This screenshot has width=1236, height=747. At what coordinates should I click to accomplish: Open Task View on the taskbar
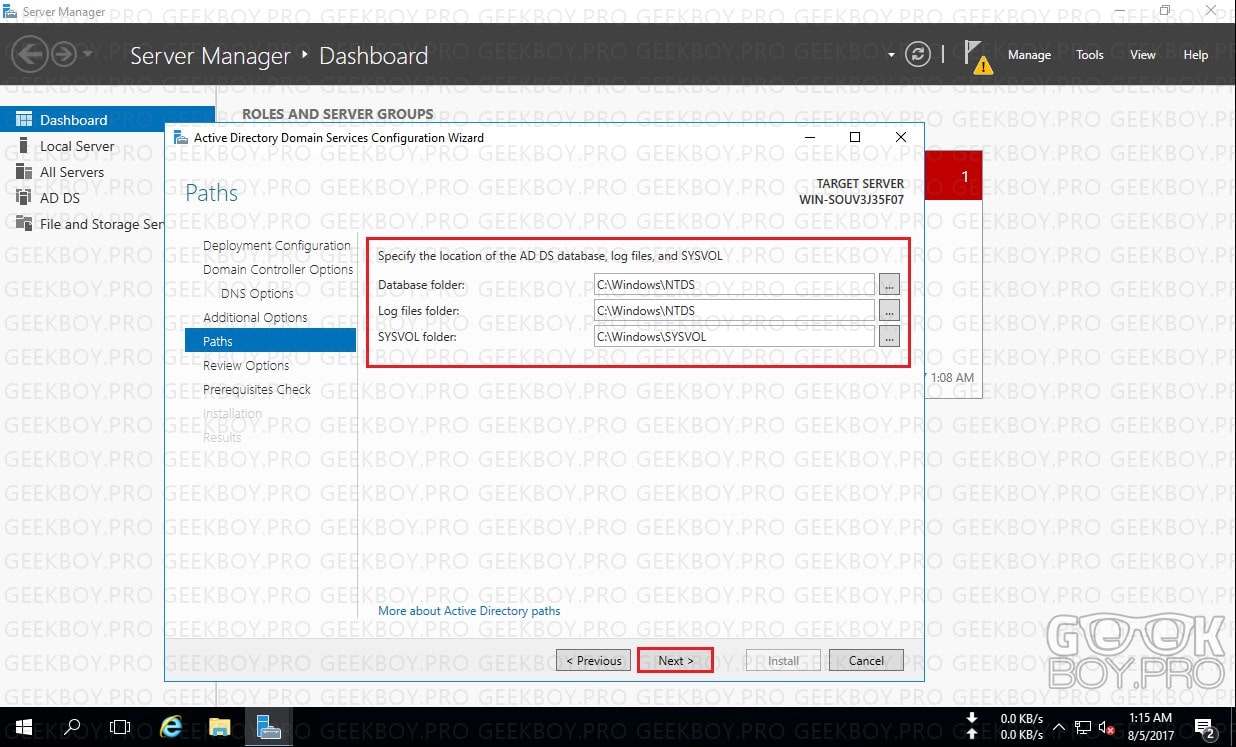point(120,727)
